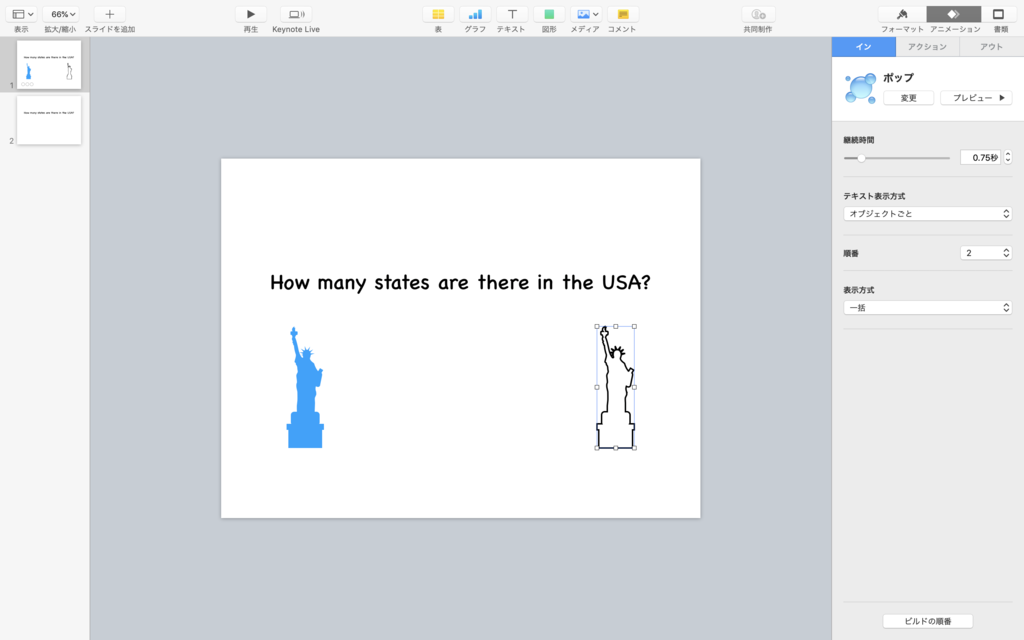Open the 書類 document inspector

pos(999,14)
